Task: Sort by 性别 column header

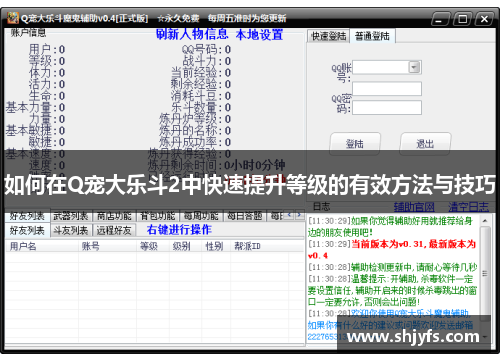Action: 216,246
